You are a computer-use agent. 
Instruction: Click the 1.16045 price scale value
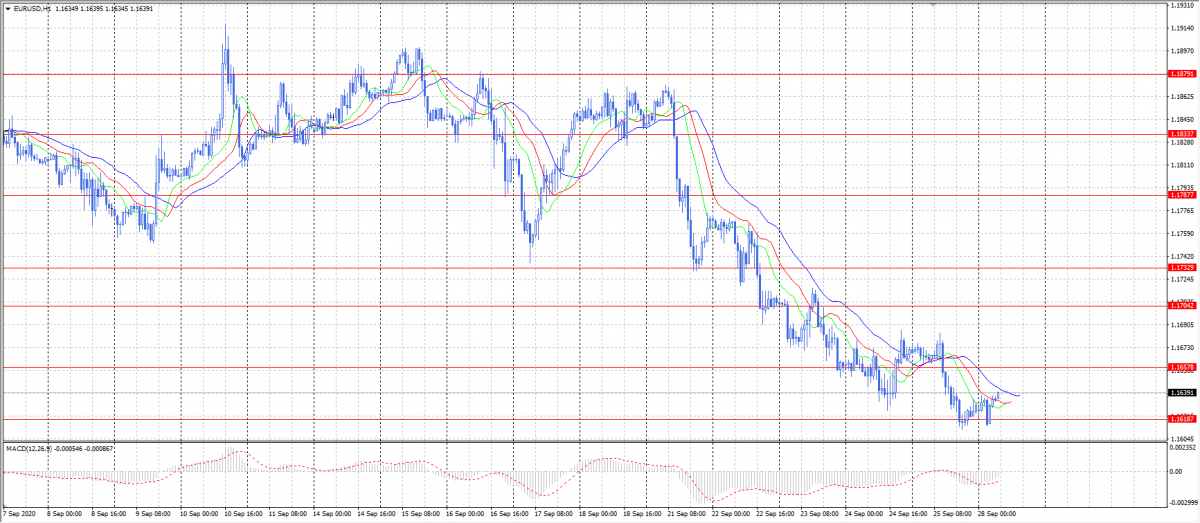[1182, 439]
